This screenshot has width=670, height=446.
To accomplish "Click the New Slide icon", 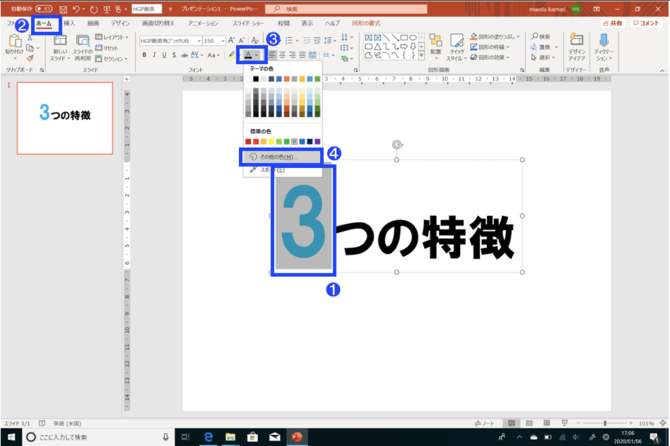I will [60, 41].
